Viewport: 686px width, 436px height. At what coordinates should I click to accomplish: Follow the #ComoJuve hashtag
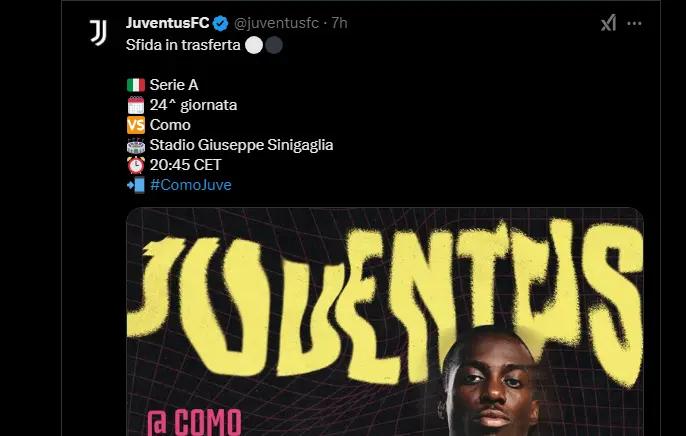tap(191, 185)
